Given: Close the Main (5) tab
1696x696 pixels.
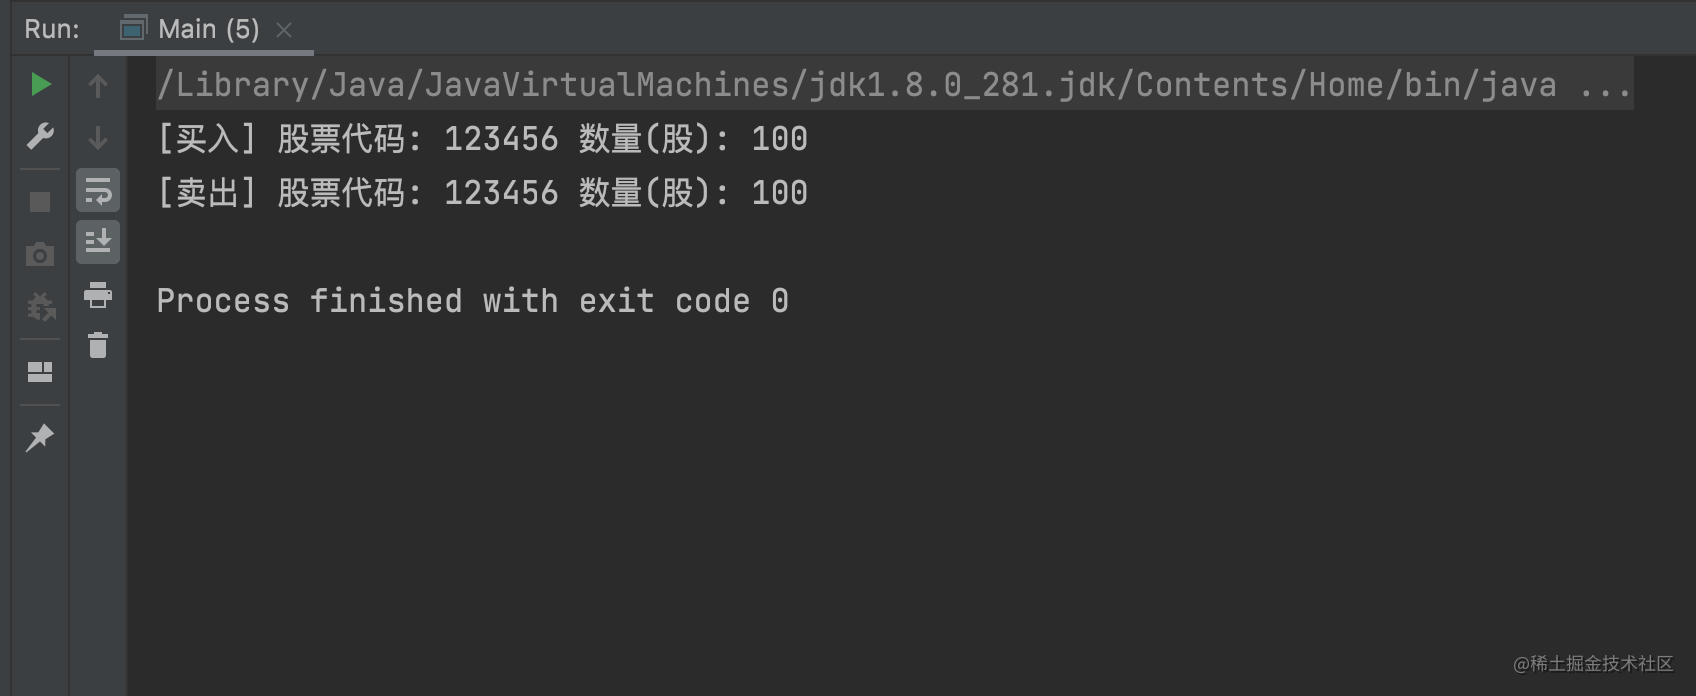Looking at the screenshot, I should click(x=283, y=29).
